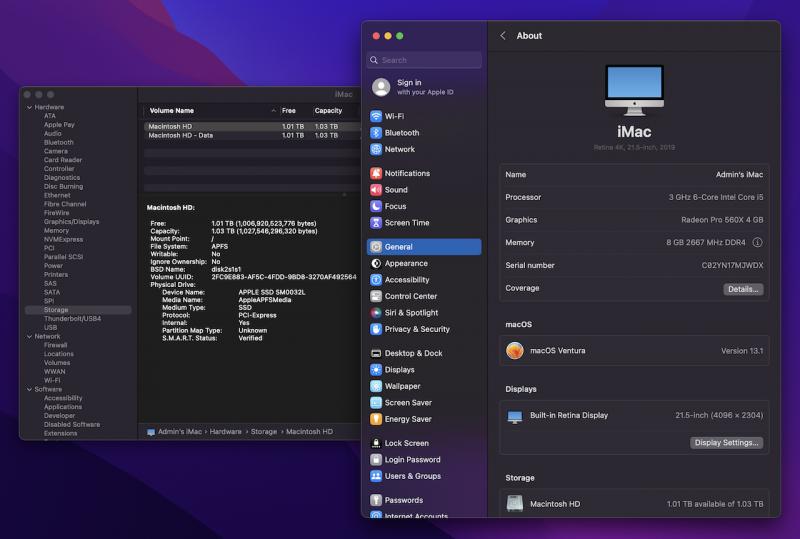This screenshot has width=800, height=539.
Task: Go back using About chevron
Action: [503, 36]
